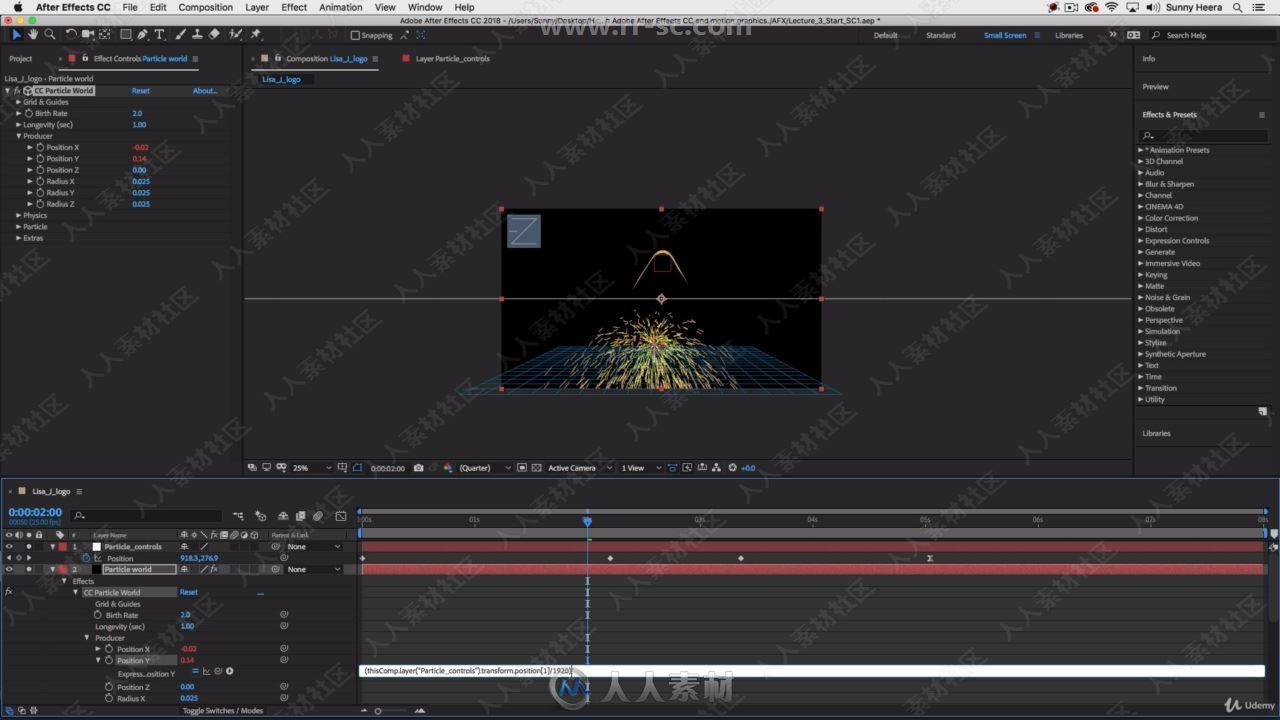Click the Show Channel color icon
The width and height of the screenshot is (1280, 720).
click(x=447, y=468)
